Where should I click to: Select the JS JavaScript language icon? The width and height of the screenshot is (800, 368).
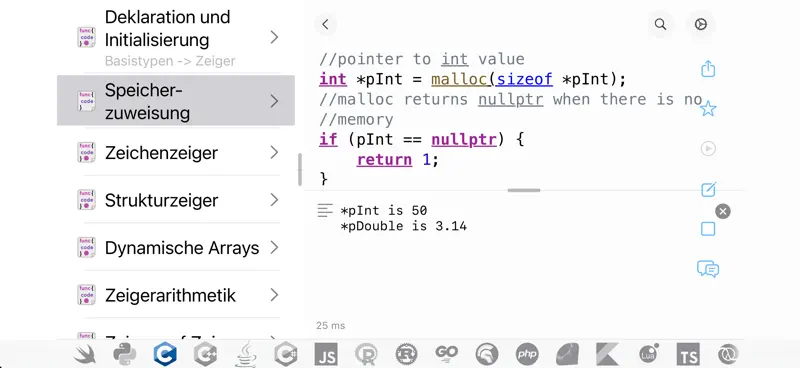coord(326,354)
